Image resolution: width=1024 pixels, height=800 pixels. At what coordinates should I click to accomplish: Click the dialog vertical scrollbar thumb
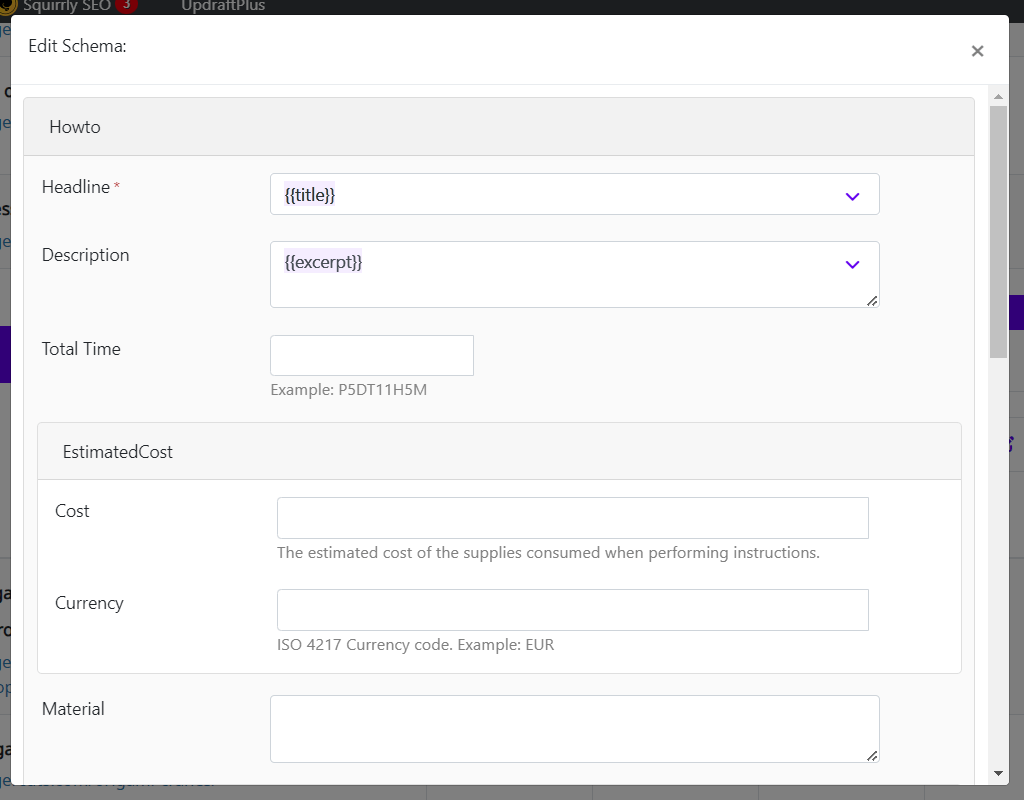coord(998,231)
